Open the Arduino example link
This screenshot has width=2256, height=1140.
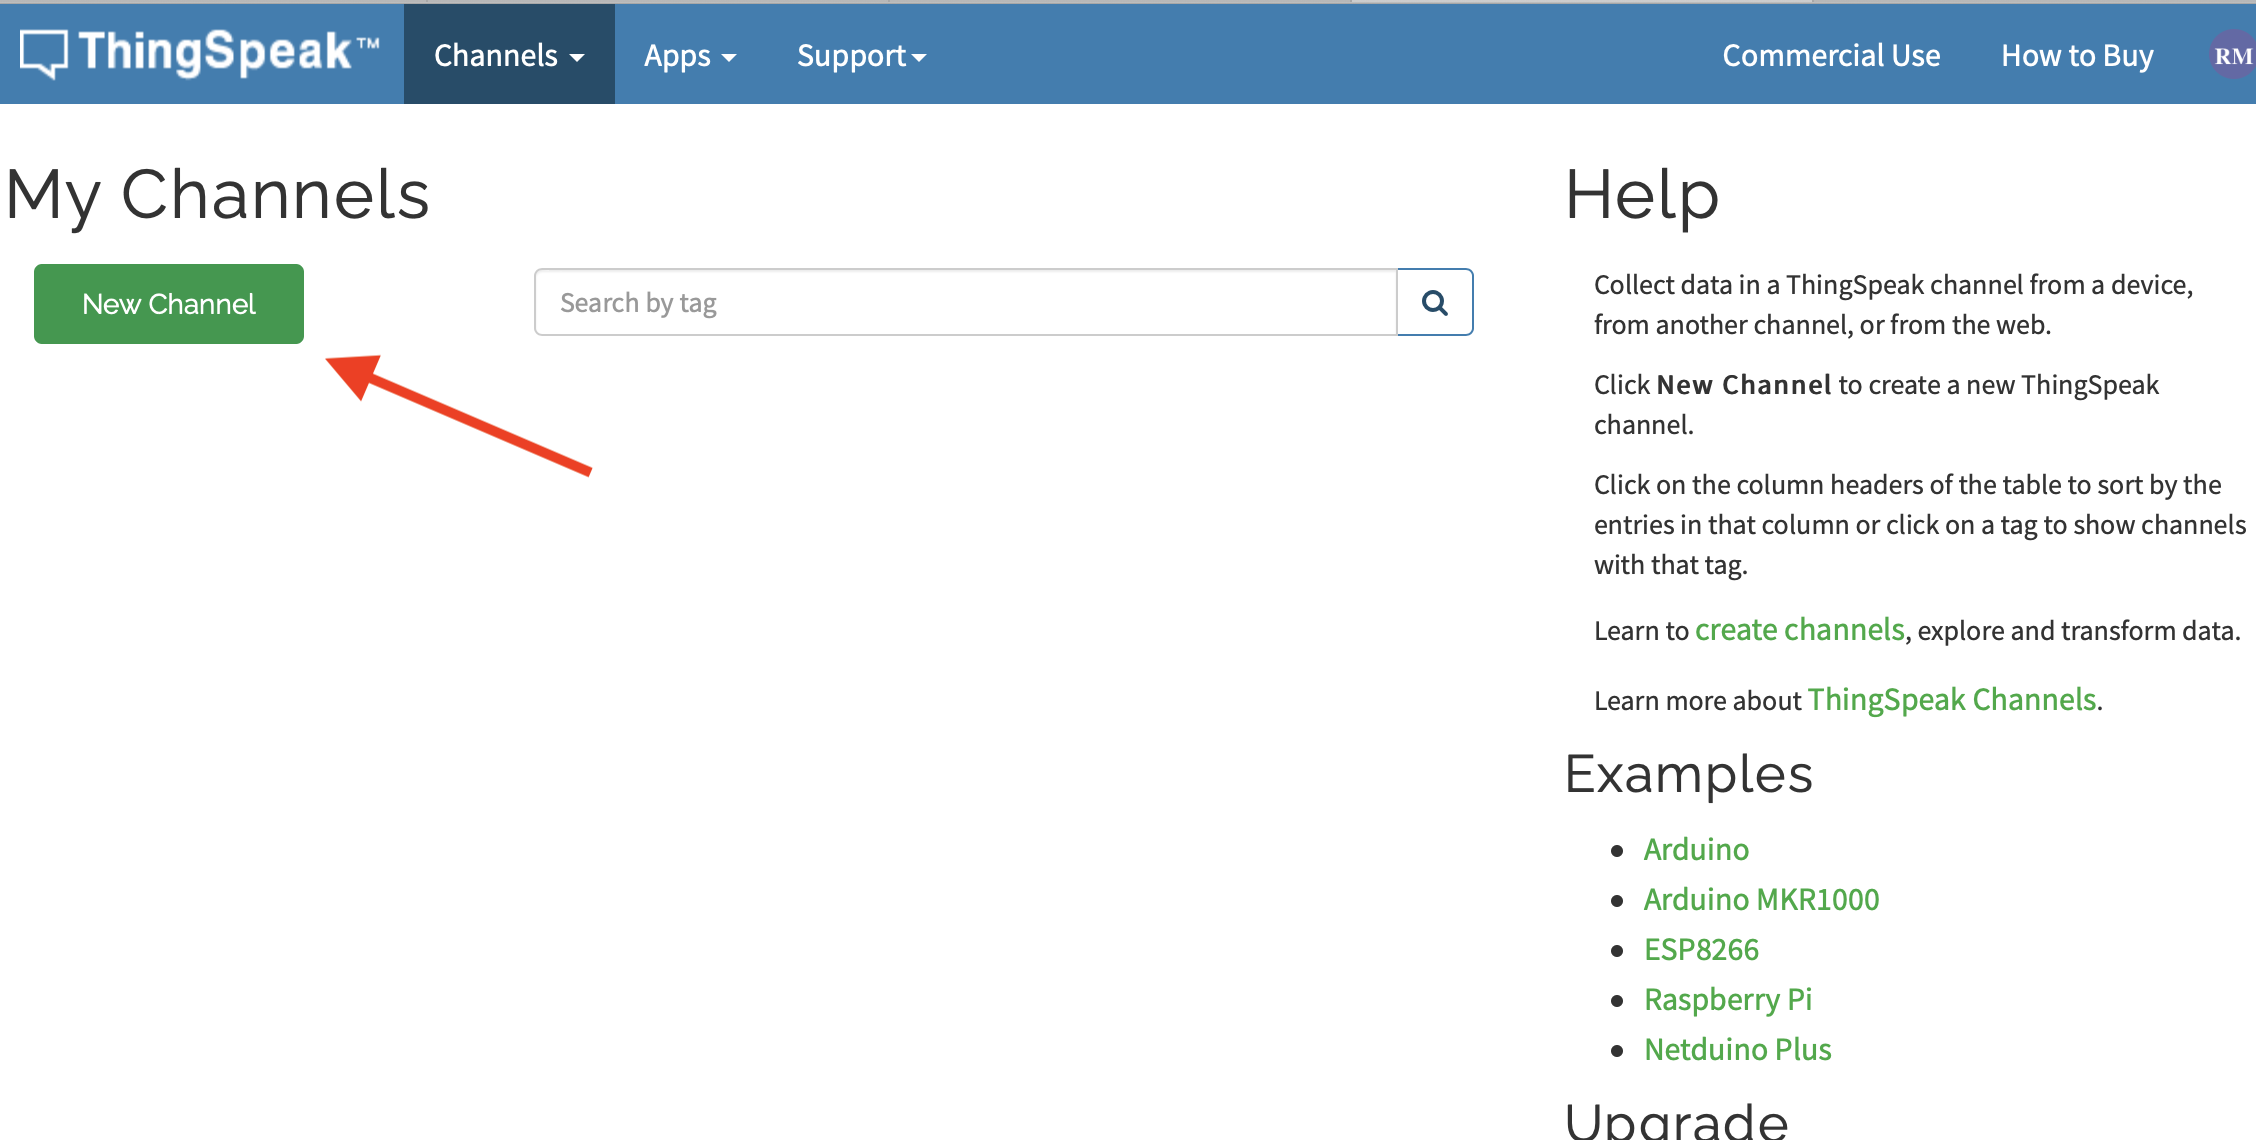coord(1696,849)
